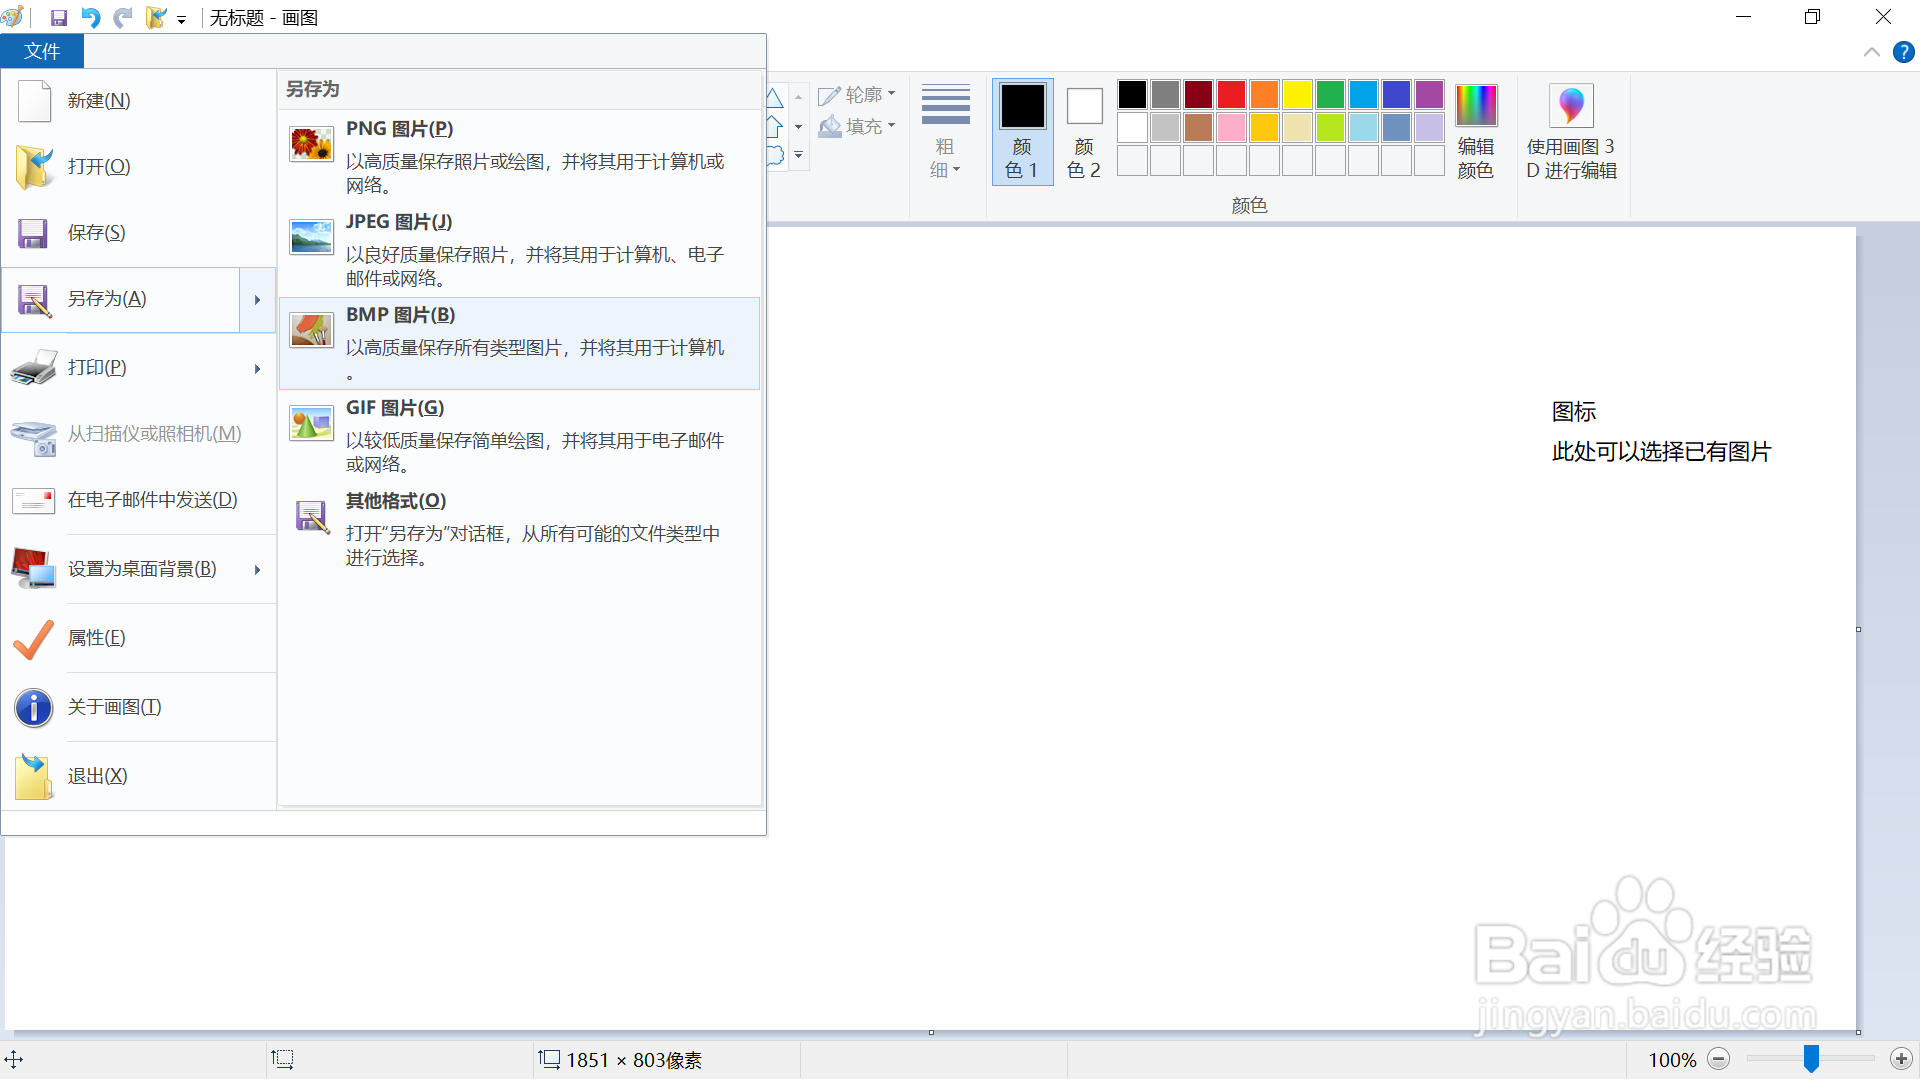Click the Save icon in quick access toolbar
1920x1080 pixels.
[x=57, y=17]
